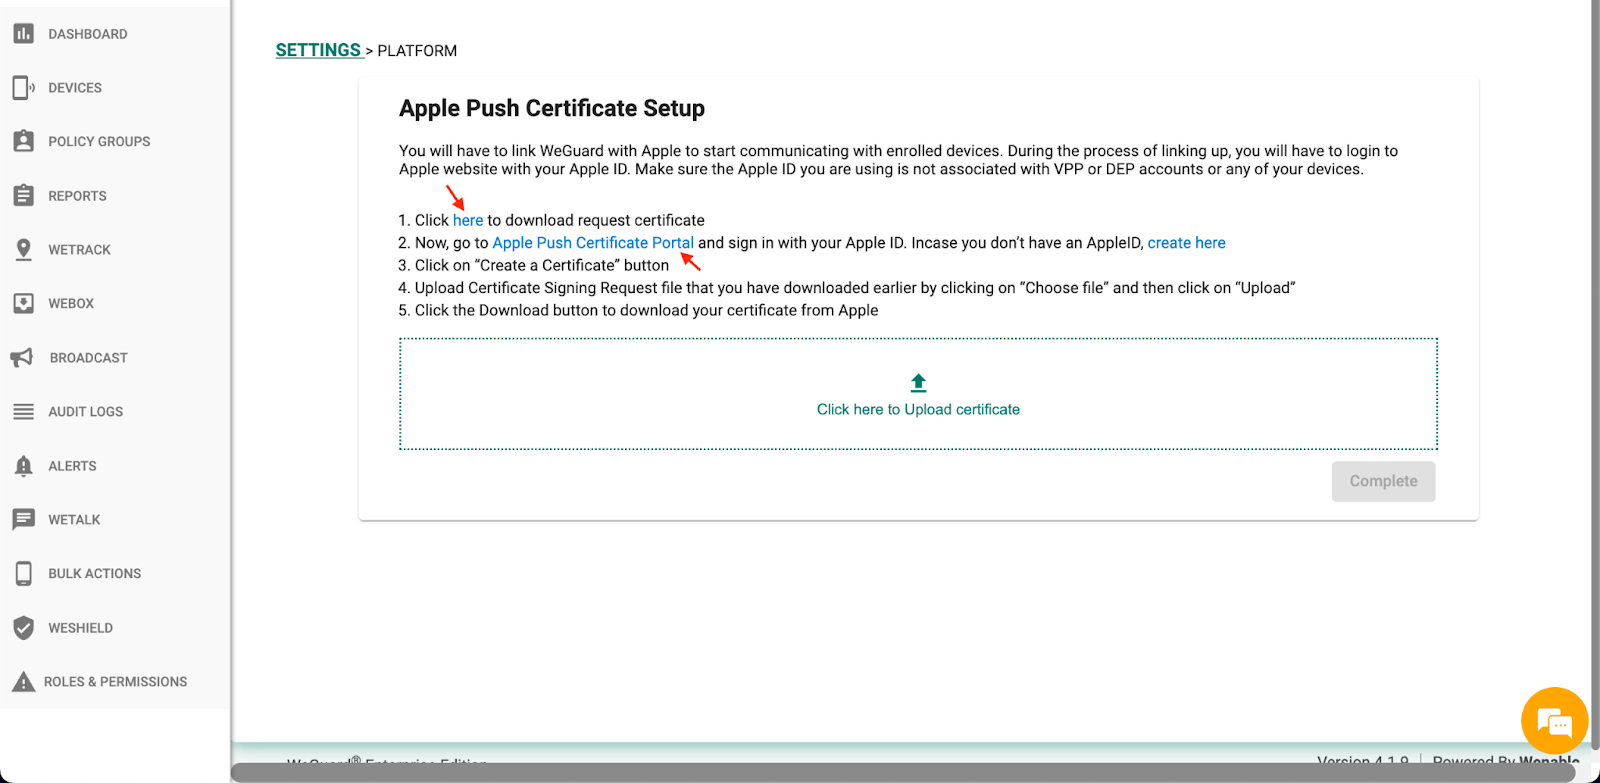The width and height of the screenshot is (1600, 783).
Task: Click the Alerts bell icon
Action: coord(24,466)
